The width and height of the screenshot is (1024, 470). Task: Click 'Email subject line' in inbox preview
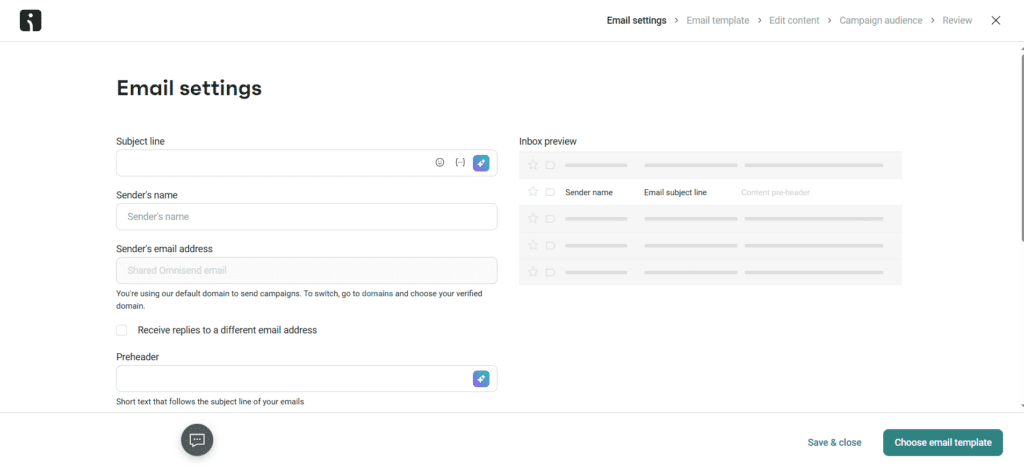pos(675,193)
